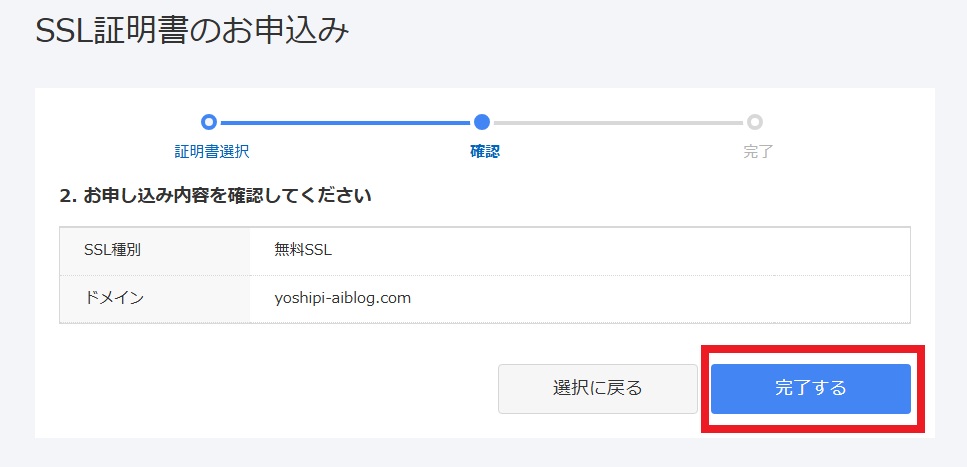Click the 確認 step circle
967x467 pixels.
[482, 122]
